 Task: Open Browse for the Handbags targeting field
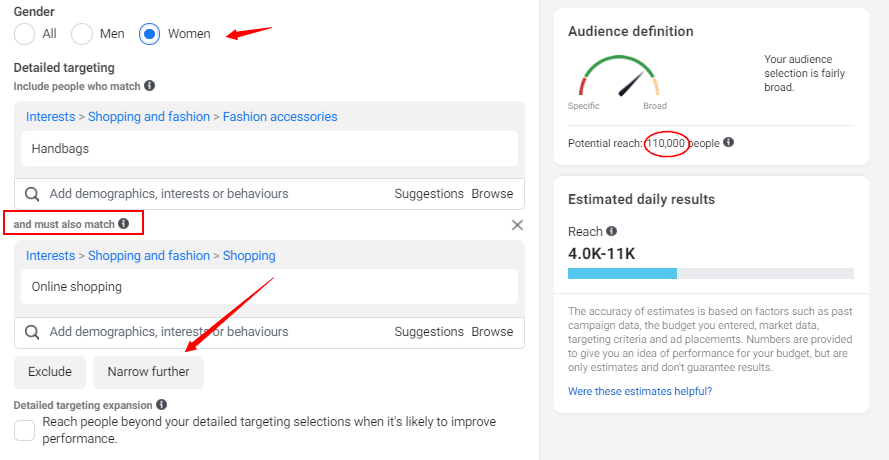[492, 194]
